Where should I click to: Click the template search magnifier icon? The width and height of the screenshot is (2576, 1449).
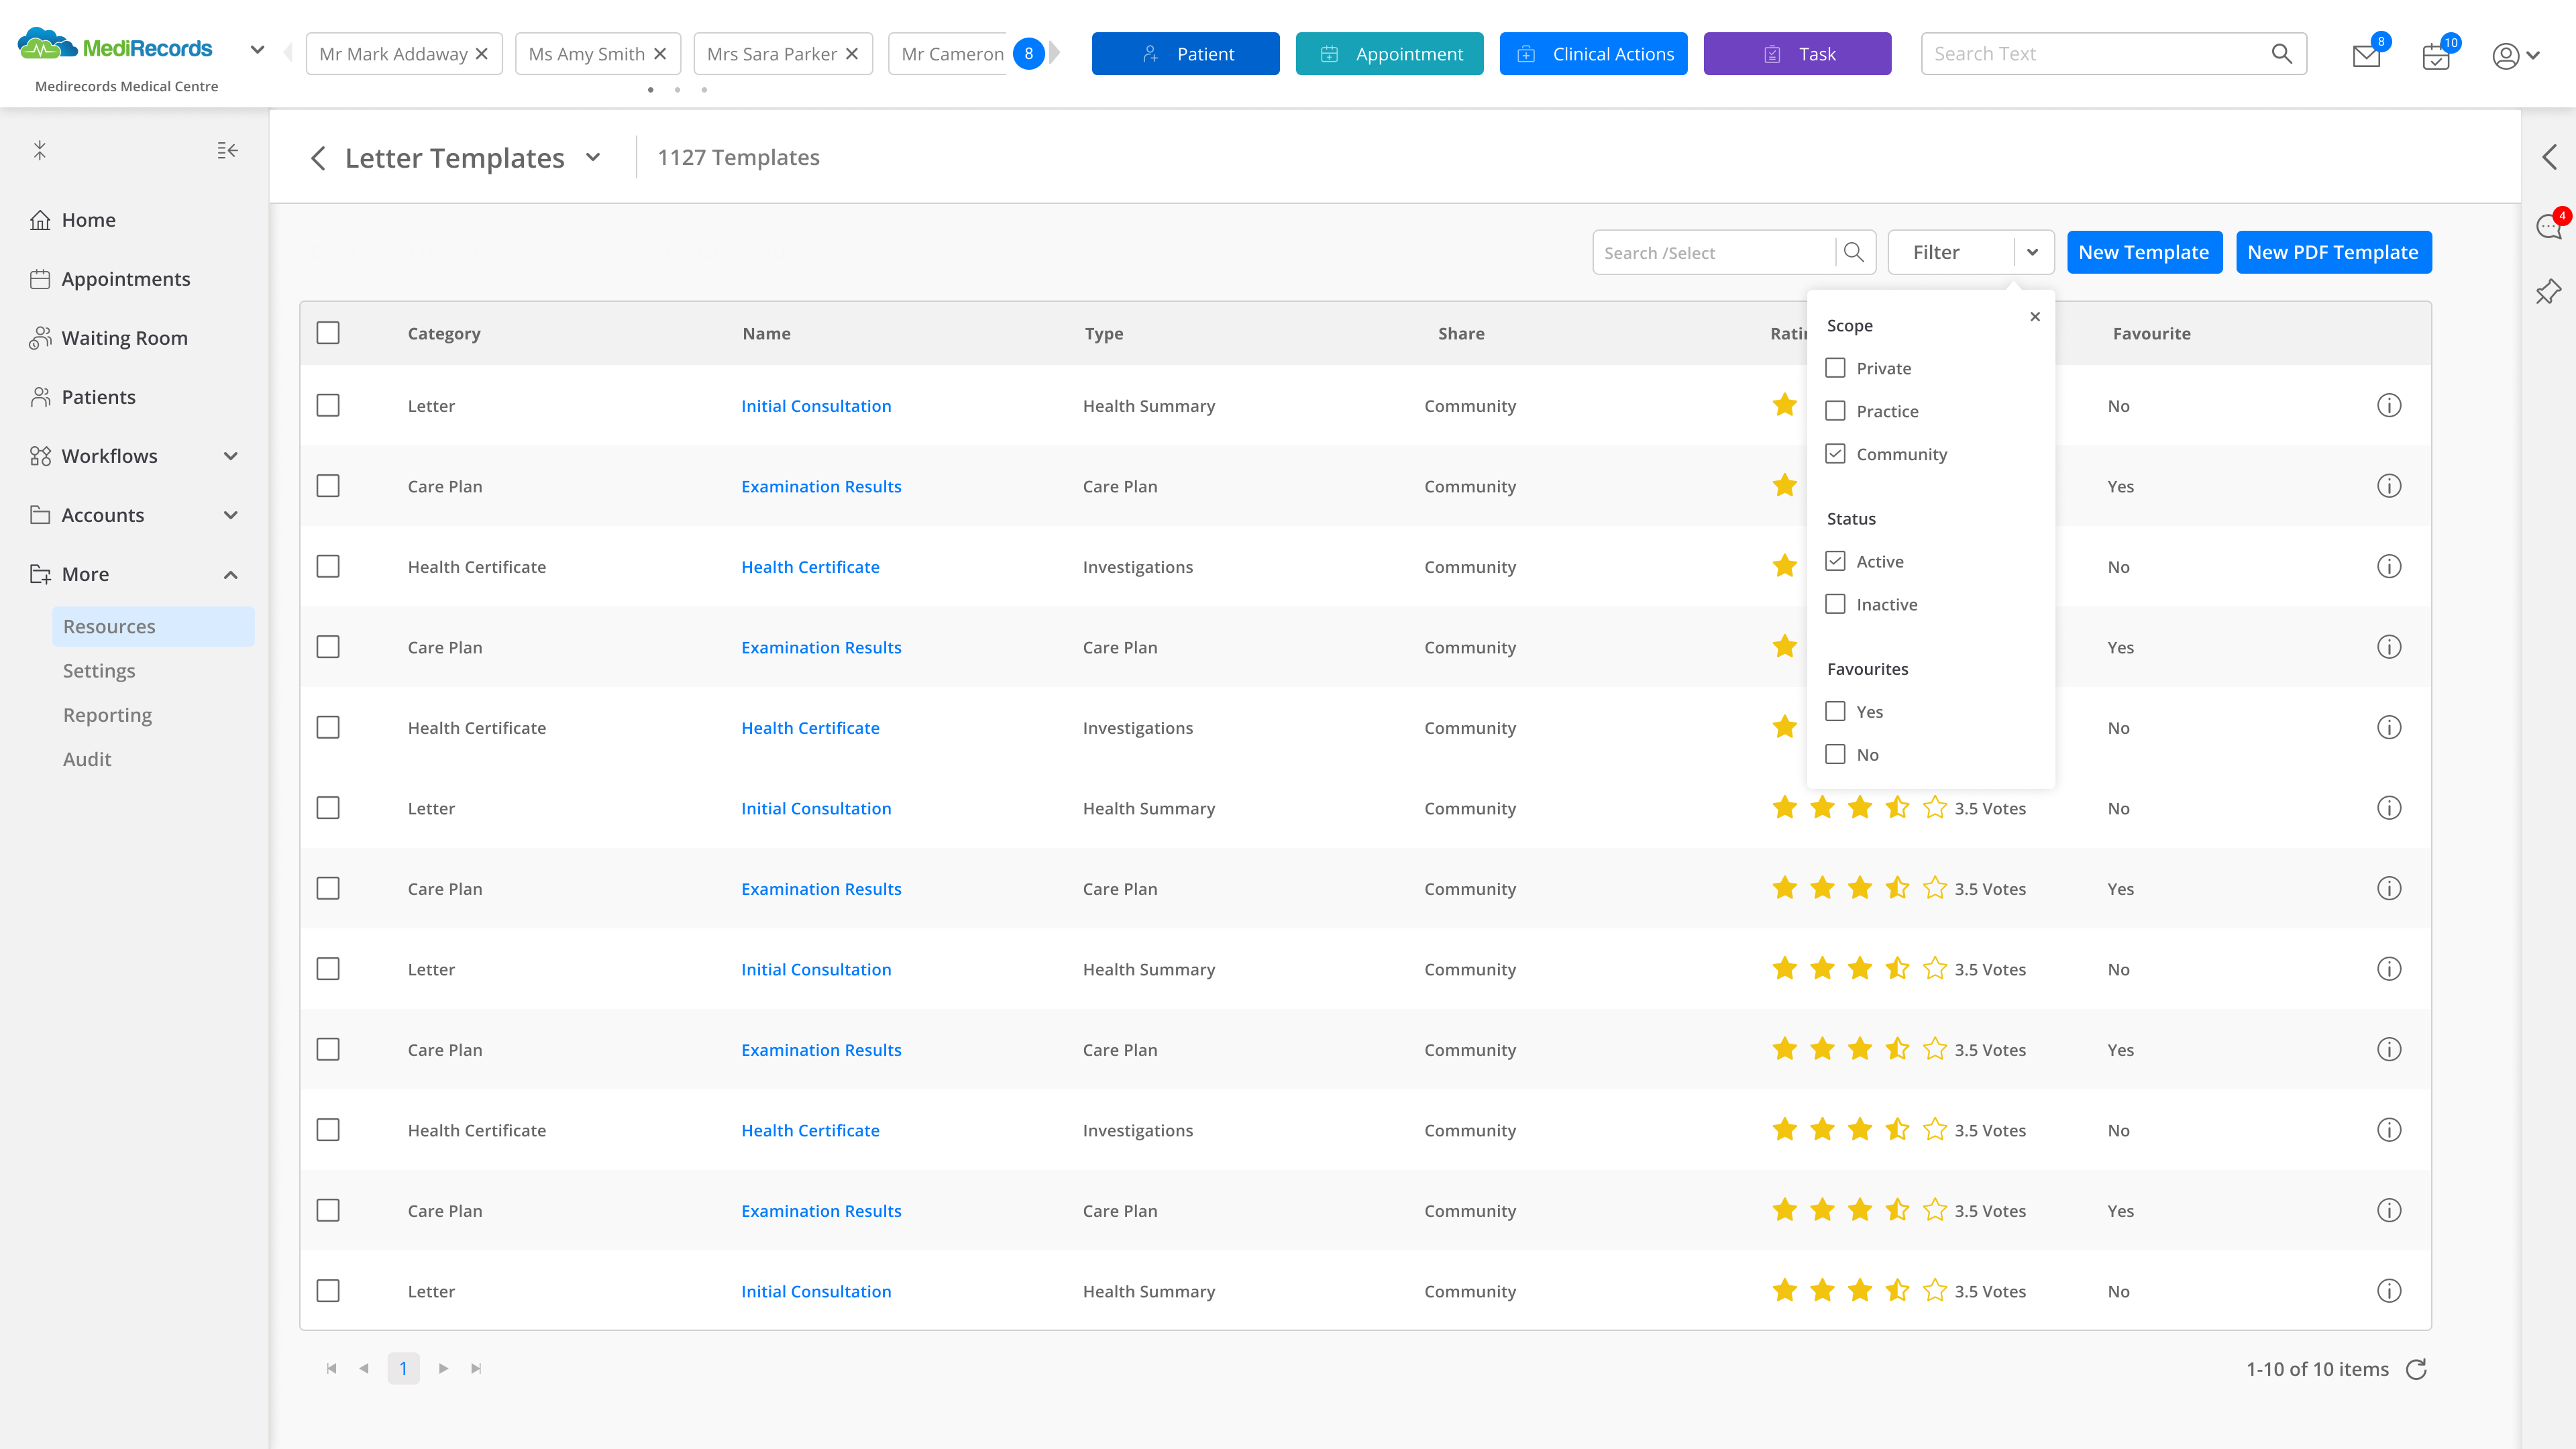1853,252
